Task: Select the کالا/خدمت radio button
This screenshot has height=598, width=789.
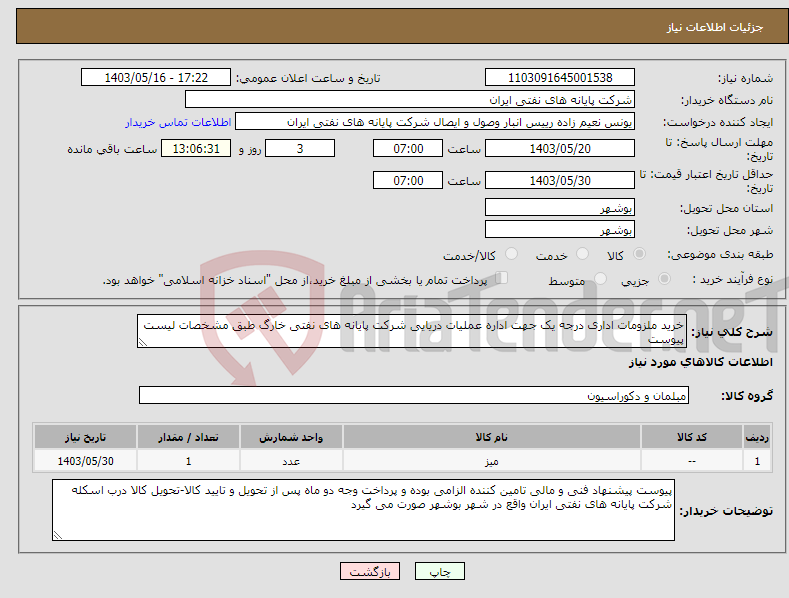Action: tap(511, 254)
